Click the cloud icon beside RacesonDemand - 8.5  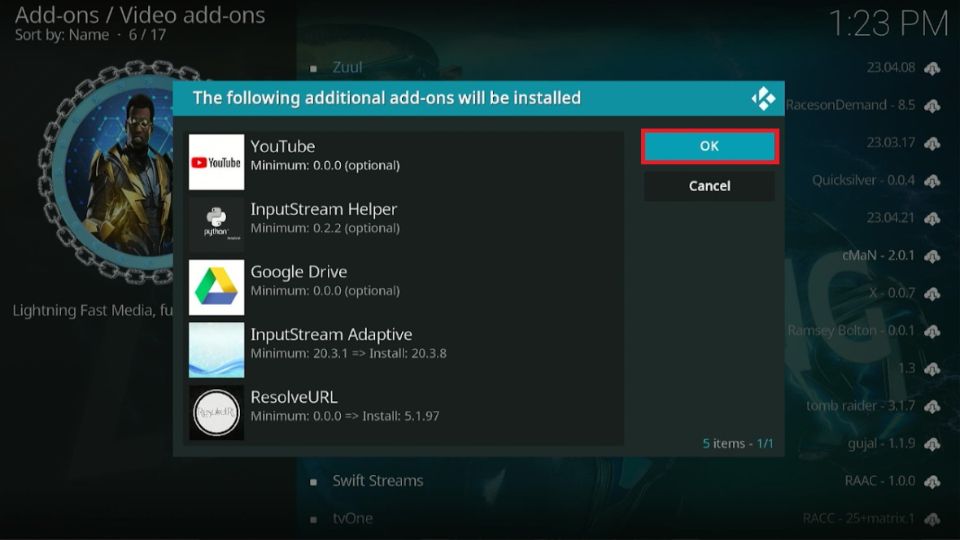(932, 106)
